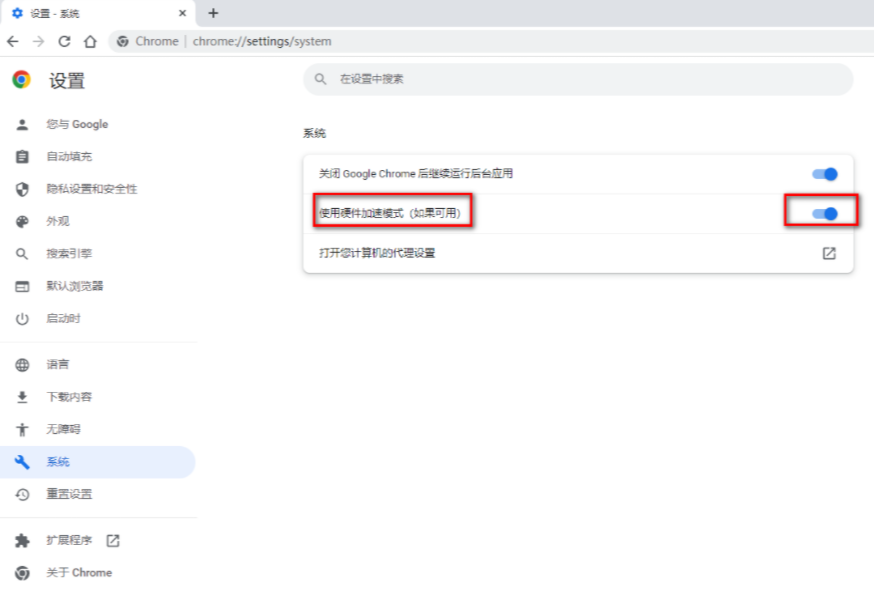This screenshot has width=874, height=590.
Task: Focus the 在设置中搜索 search field
Action: 578,79
